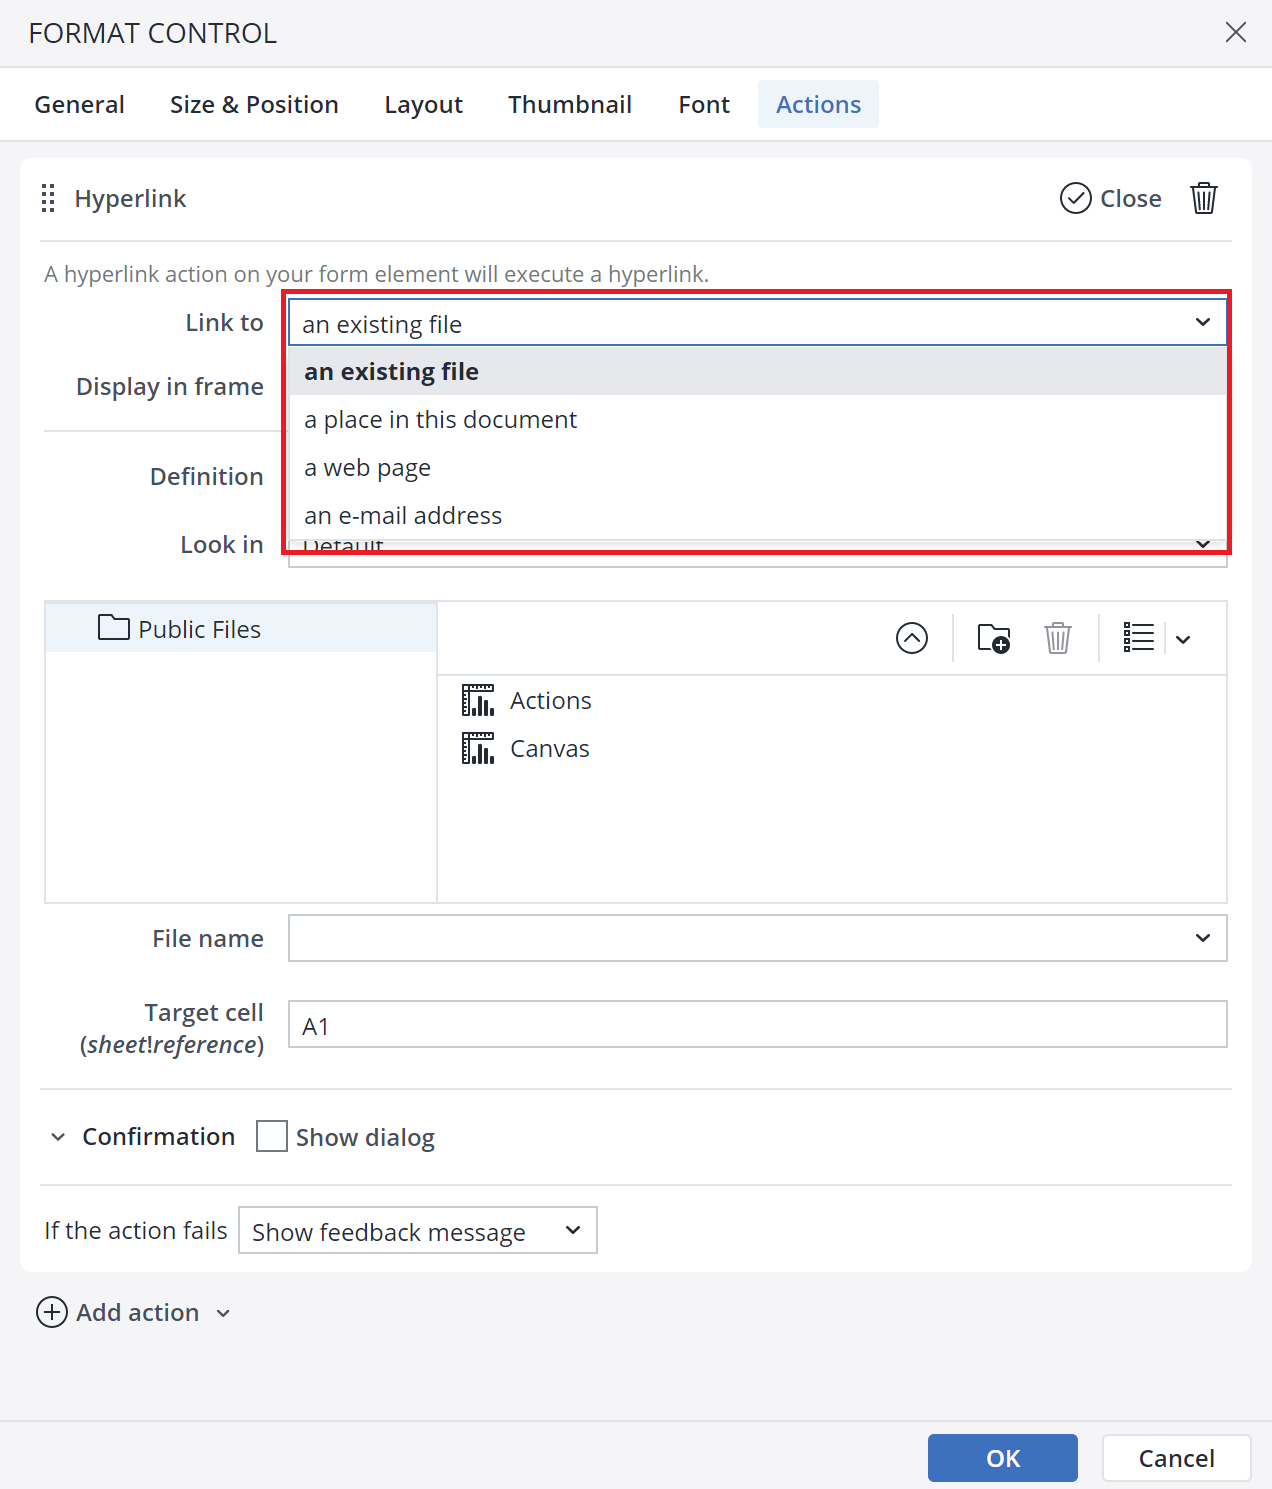The height and width of the screenshot is (1489, 1272).
Task: Expand the Add action dropdown chevron
Action: (x=223, y=1313)
